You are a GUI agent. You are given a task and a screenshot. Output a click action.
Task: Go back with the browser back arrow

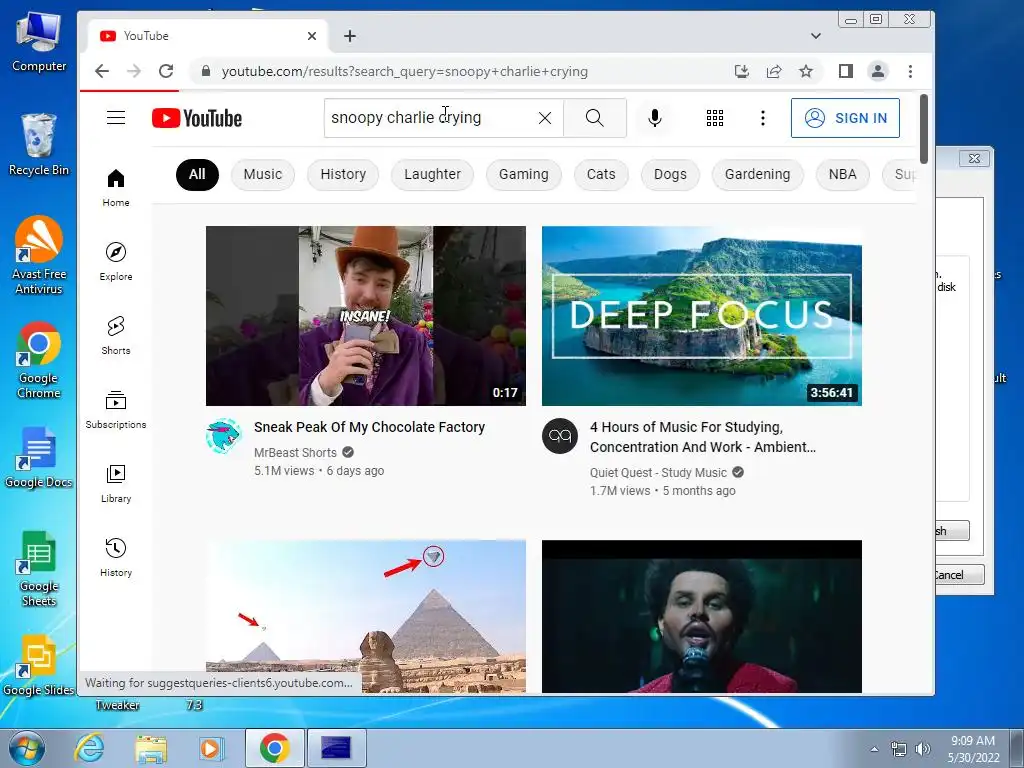click(102, 71)
